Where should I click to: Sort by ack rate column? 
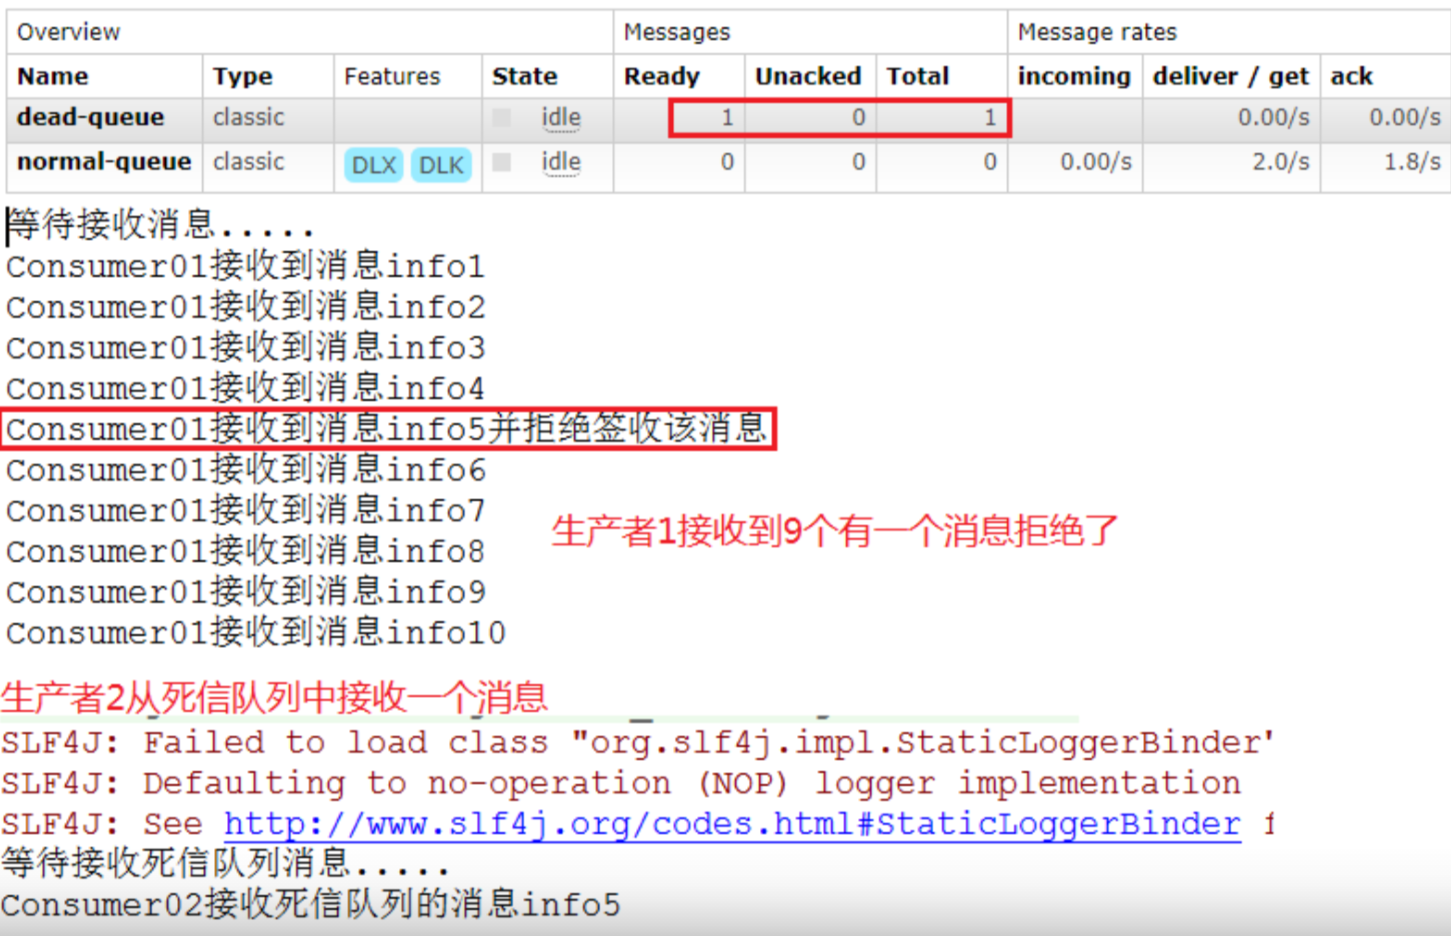[1351, 76]
